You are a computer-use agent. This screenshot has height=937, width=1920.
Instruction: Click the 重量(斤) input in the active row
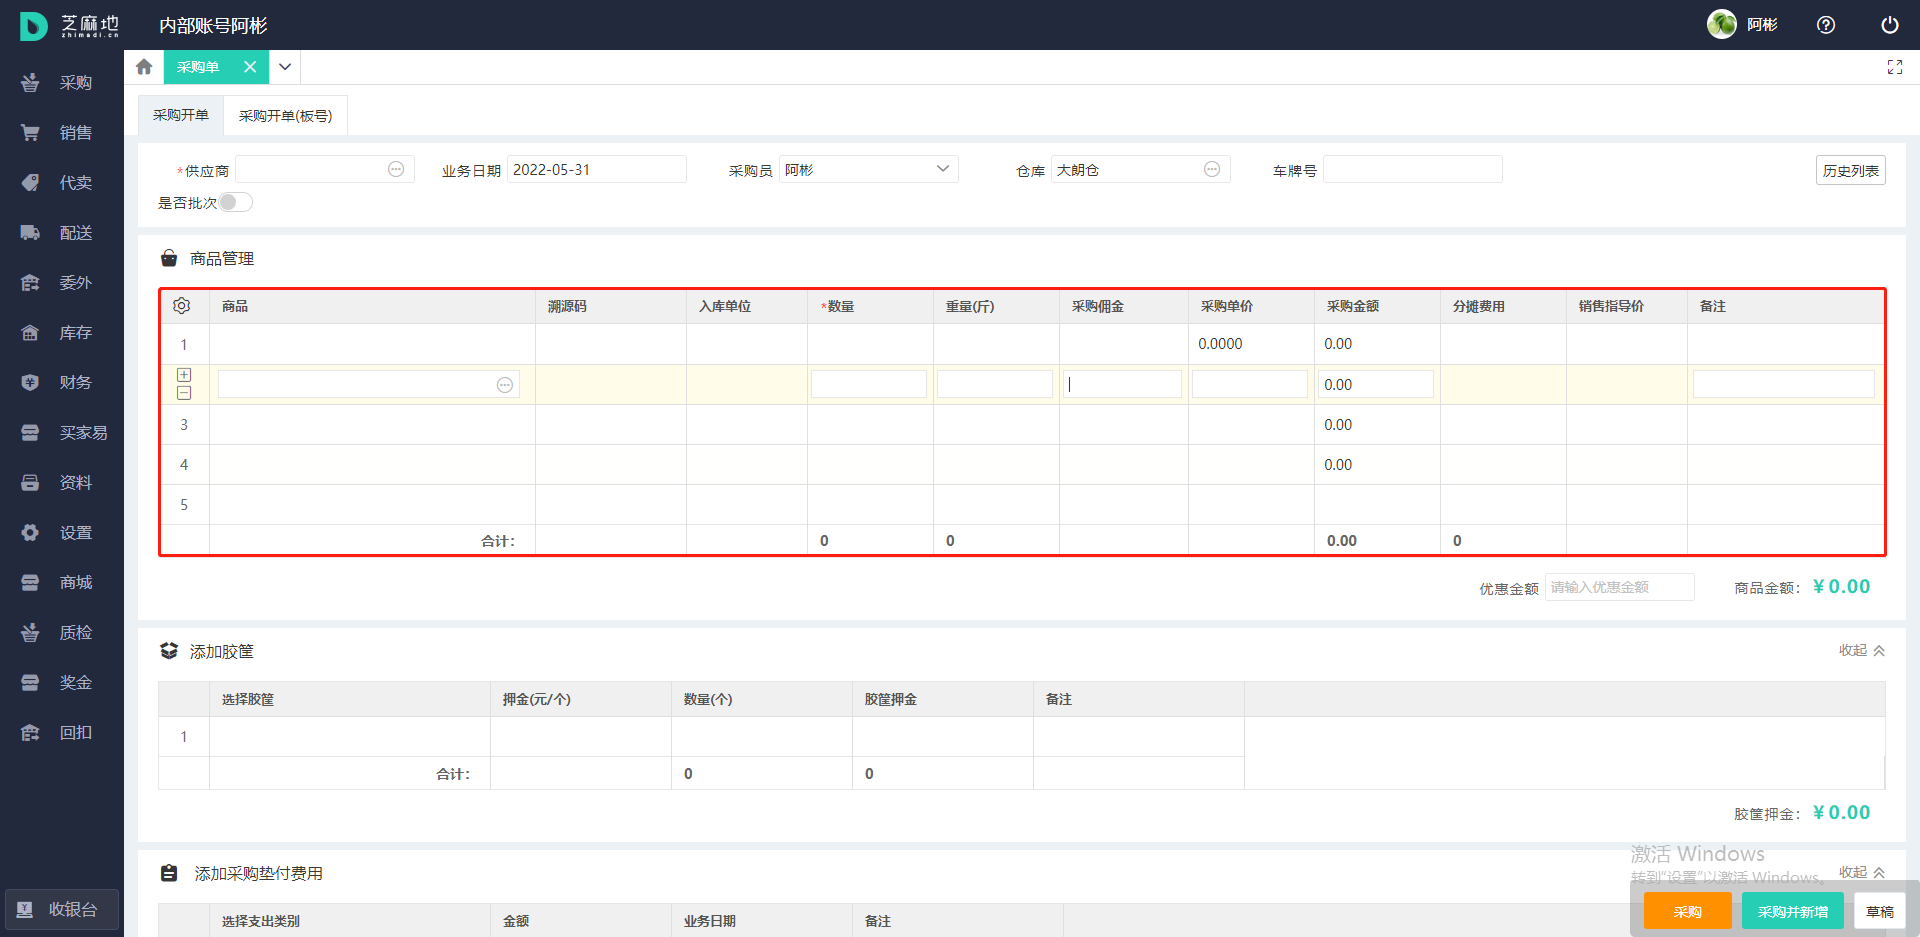pos(995,384)
